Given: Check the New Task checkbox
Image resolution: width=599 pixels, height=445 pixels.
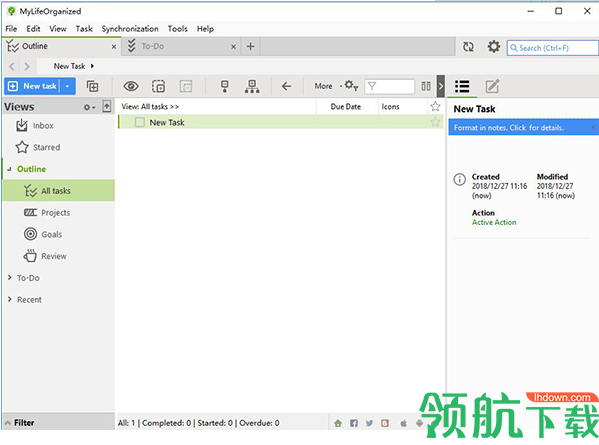Looking at the screenshot, I should [140, 122].
